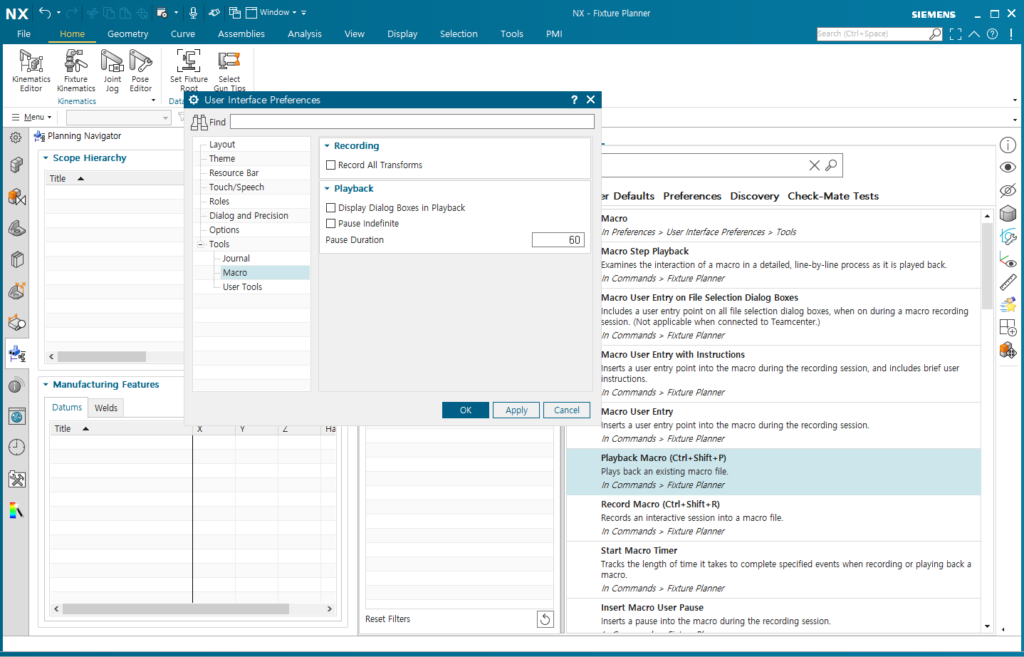Expand the Kinematics group dropdown arrow
Image resolution: width=1024 pixels, height=657 pixels.
pos(153,101)
